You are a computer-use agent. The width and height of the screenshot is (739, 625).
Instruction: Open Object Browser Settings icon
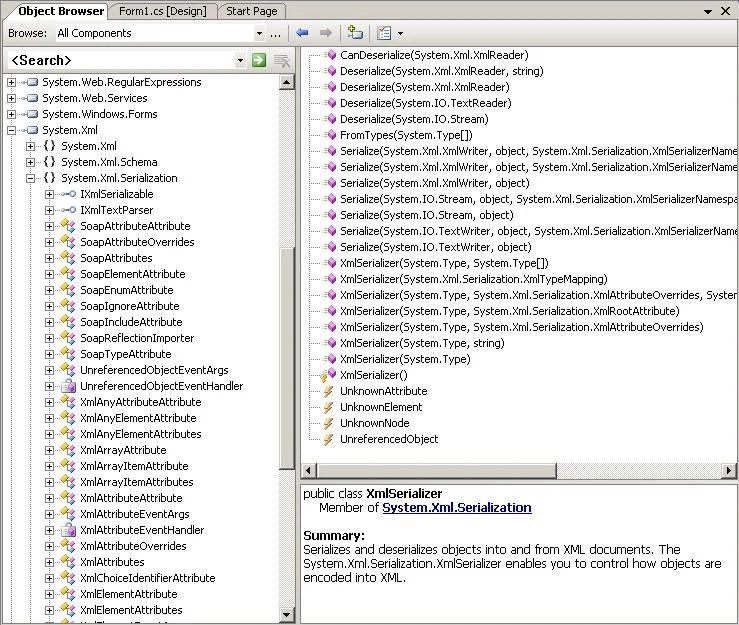pos(384,33)
